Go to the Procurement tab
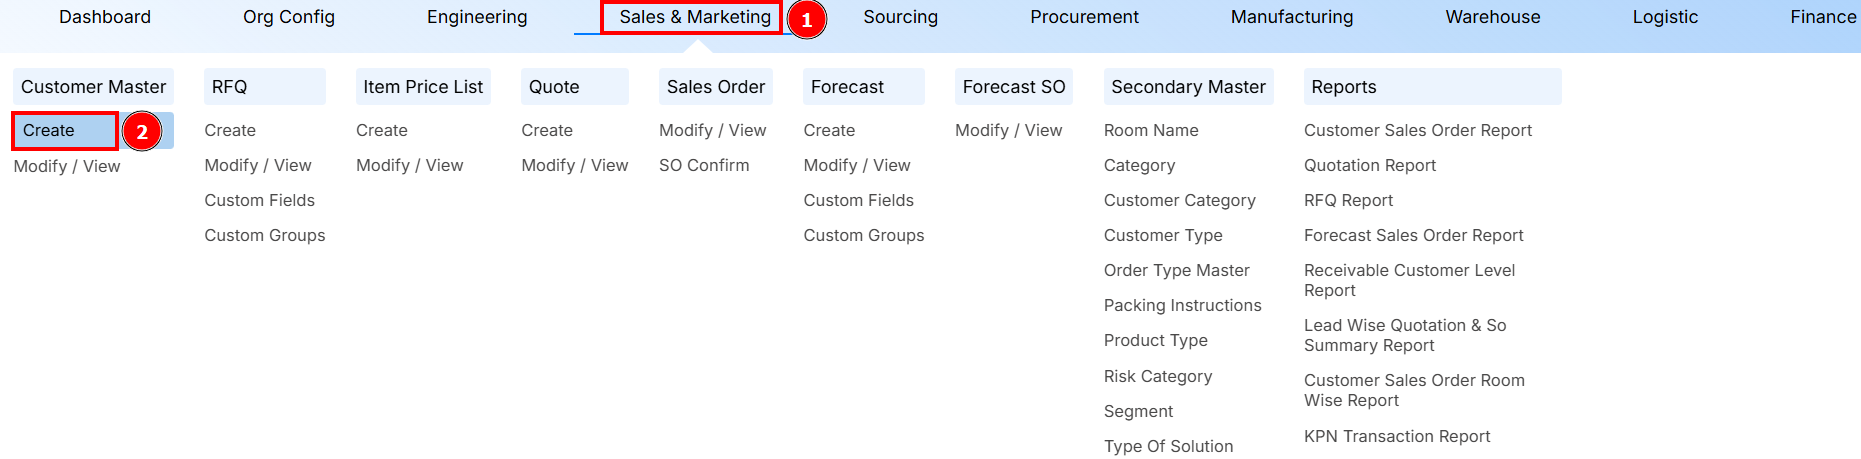The width and height of the screenshot is (1861, 459). (1084, 17)
